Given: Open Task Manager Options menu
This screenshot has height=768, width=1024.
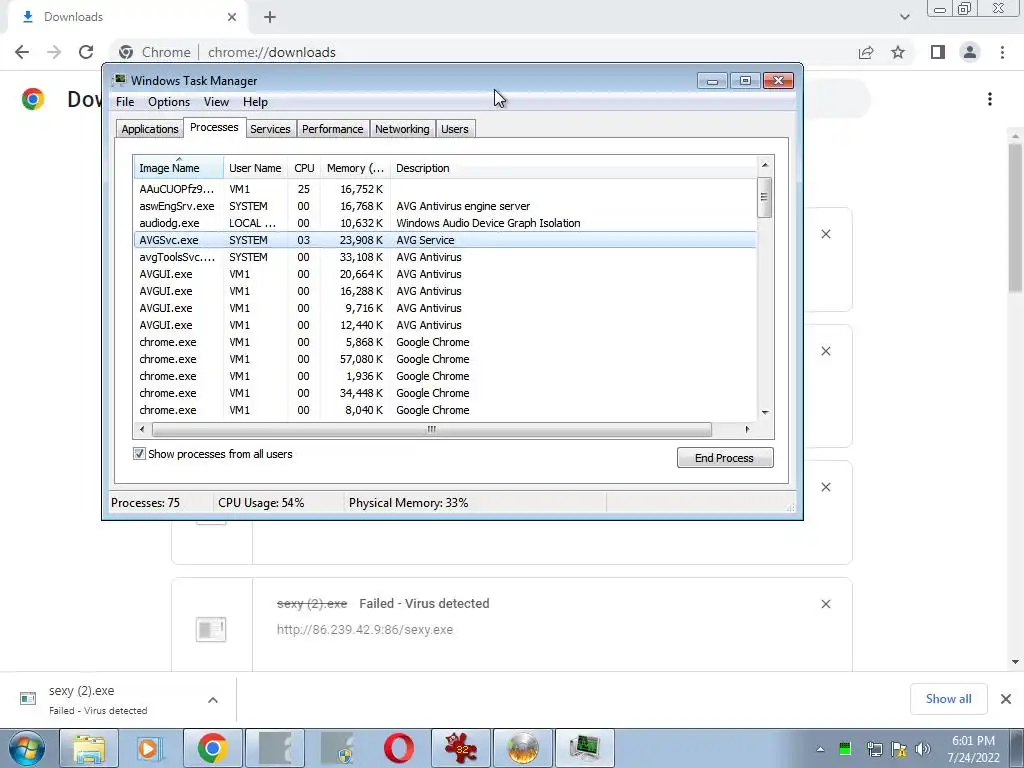Looking at the screenshot, I should coord(168,102).
